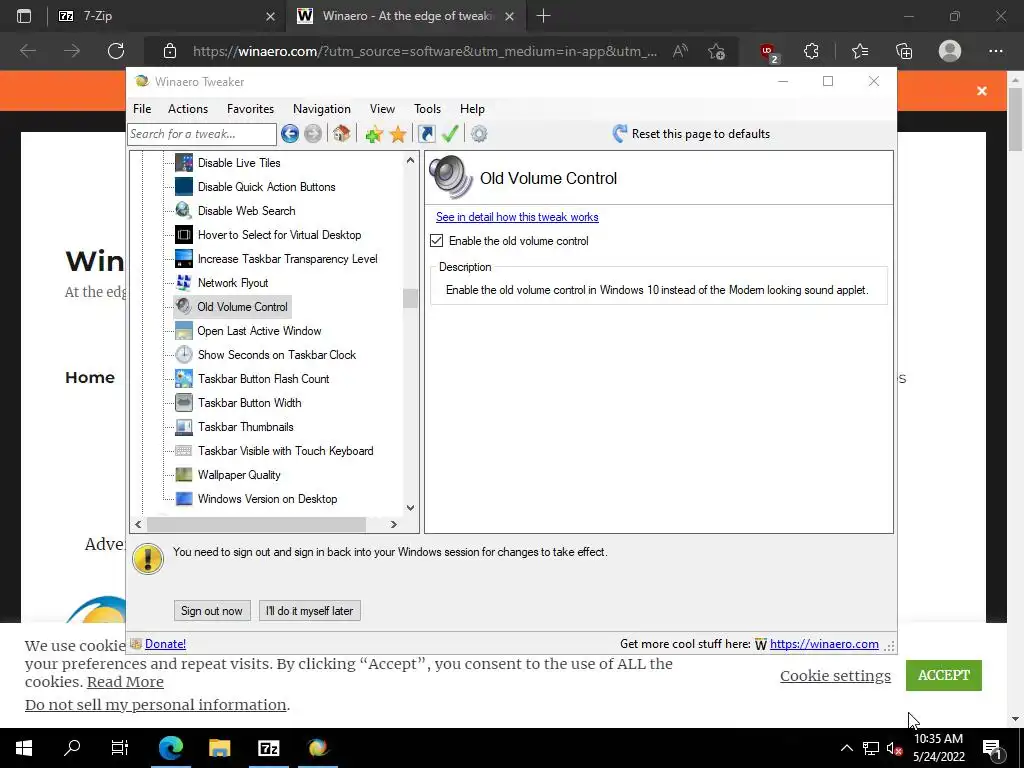Add this tweak to favorites (green plus star)

[374, 134]
